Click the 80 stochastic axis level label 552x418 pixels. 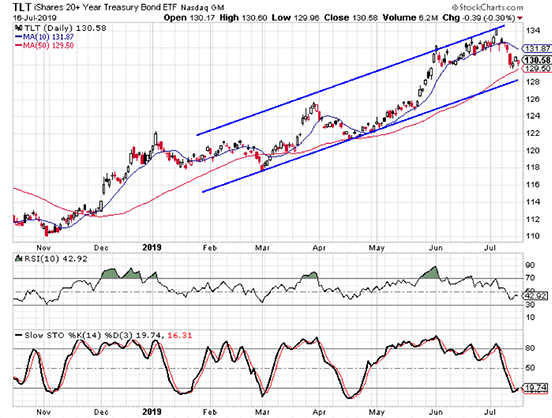tap(530, 348)
